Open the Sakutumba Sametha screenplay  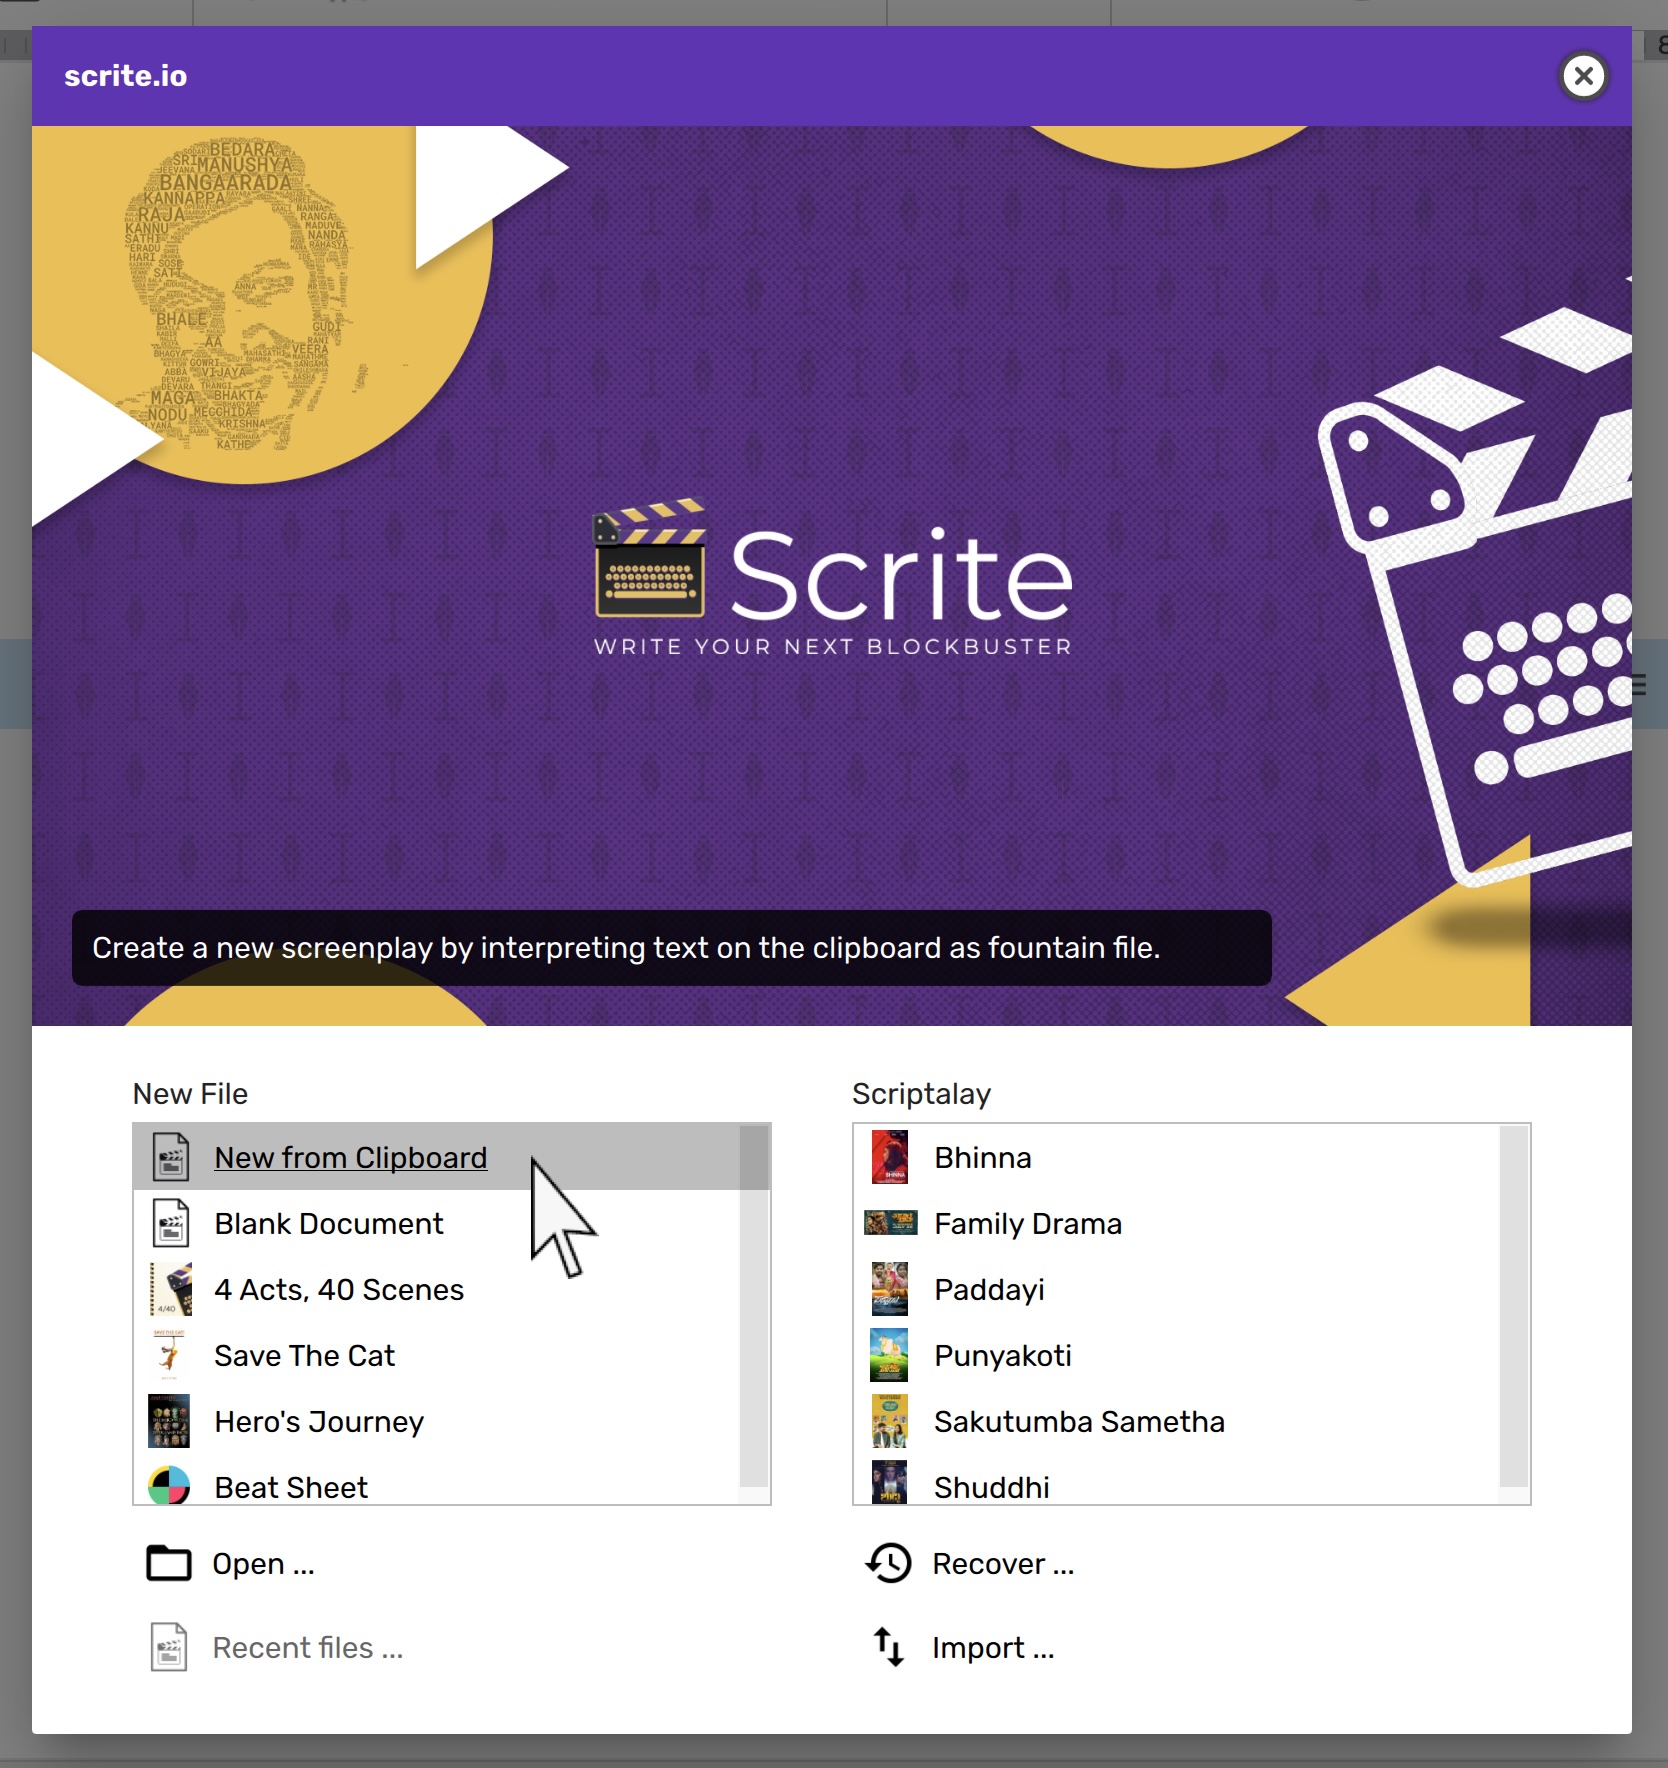(x=1078, y=1422)
